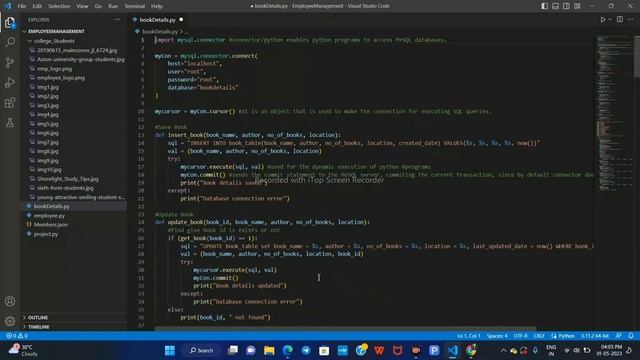Click the vertical editor scrollbar thumb
The image size is (640, 360).
coord(637,56)
